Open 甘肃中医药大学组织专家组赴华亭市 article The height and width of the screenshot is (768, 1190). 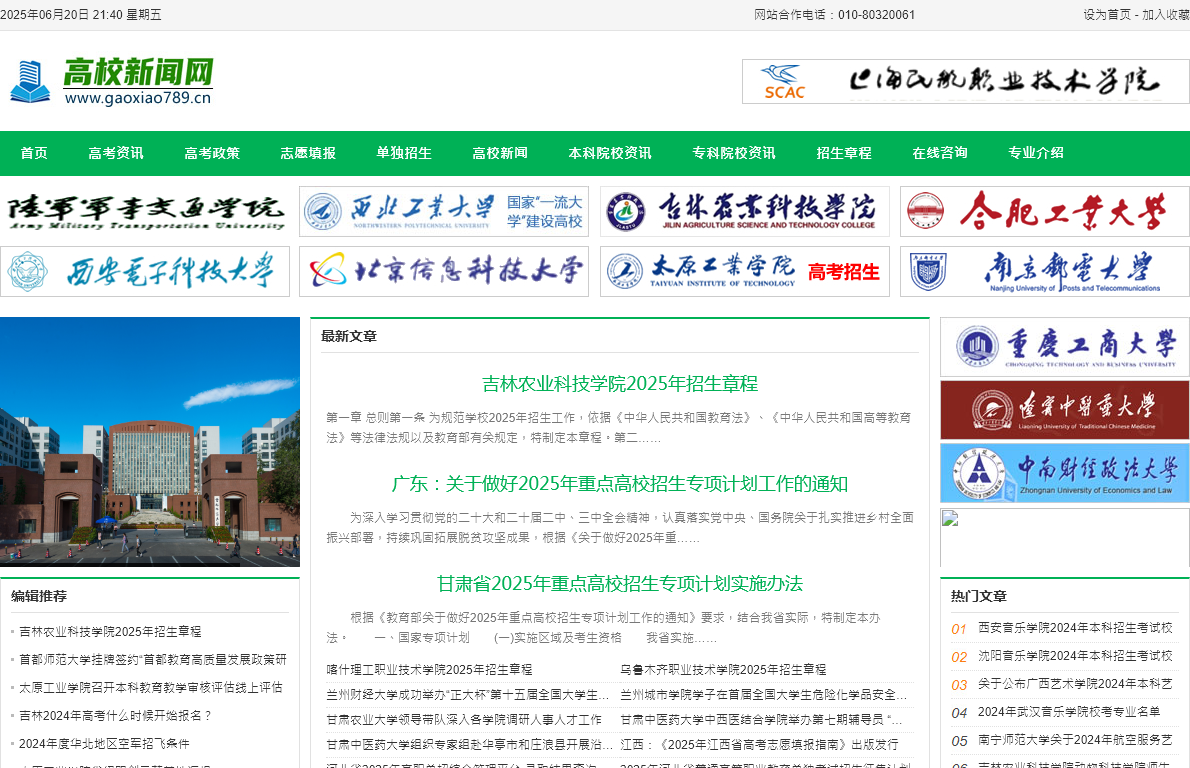pos(469,744)
